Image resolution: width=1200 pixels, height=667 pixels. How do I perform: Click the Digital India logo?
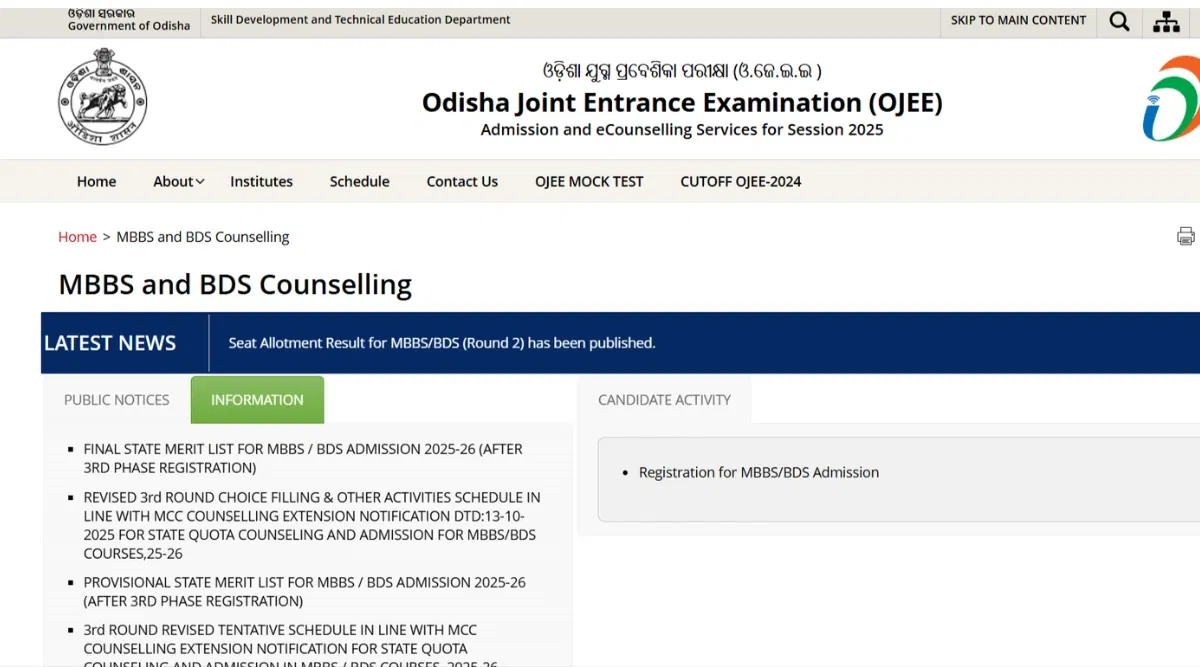[1172, 99]
